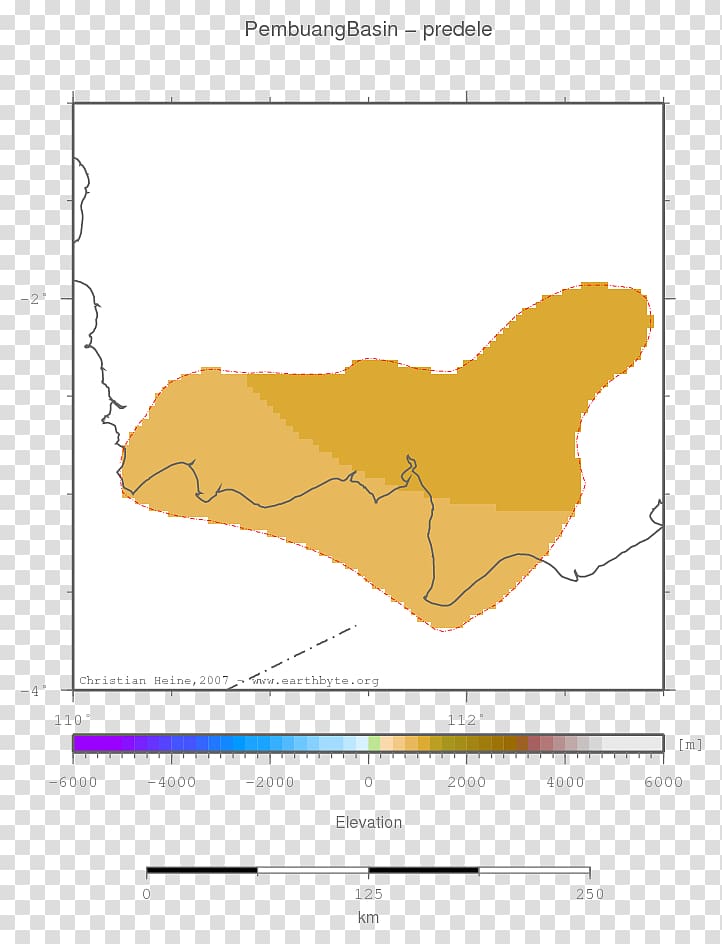Click the darker orange basin region
Image resolution: width=722 pixels, height=944 pixels.
482,421
